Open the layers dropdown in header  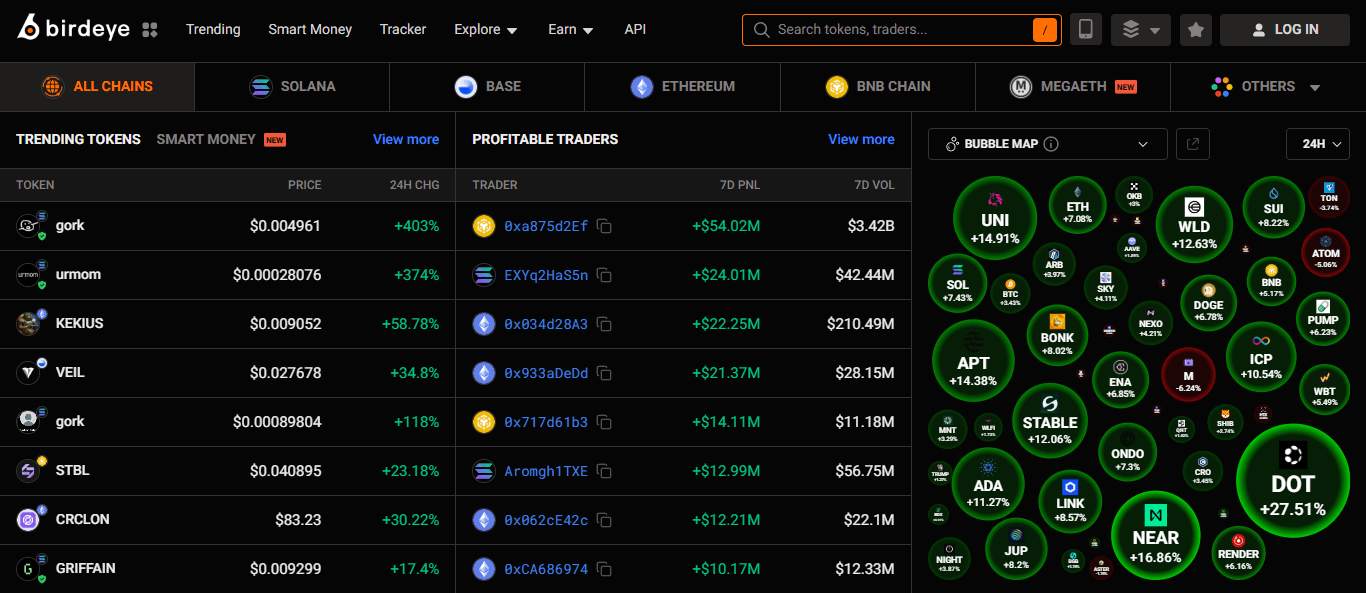point(1141,30)
